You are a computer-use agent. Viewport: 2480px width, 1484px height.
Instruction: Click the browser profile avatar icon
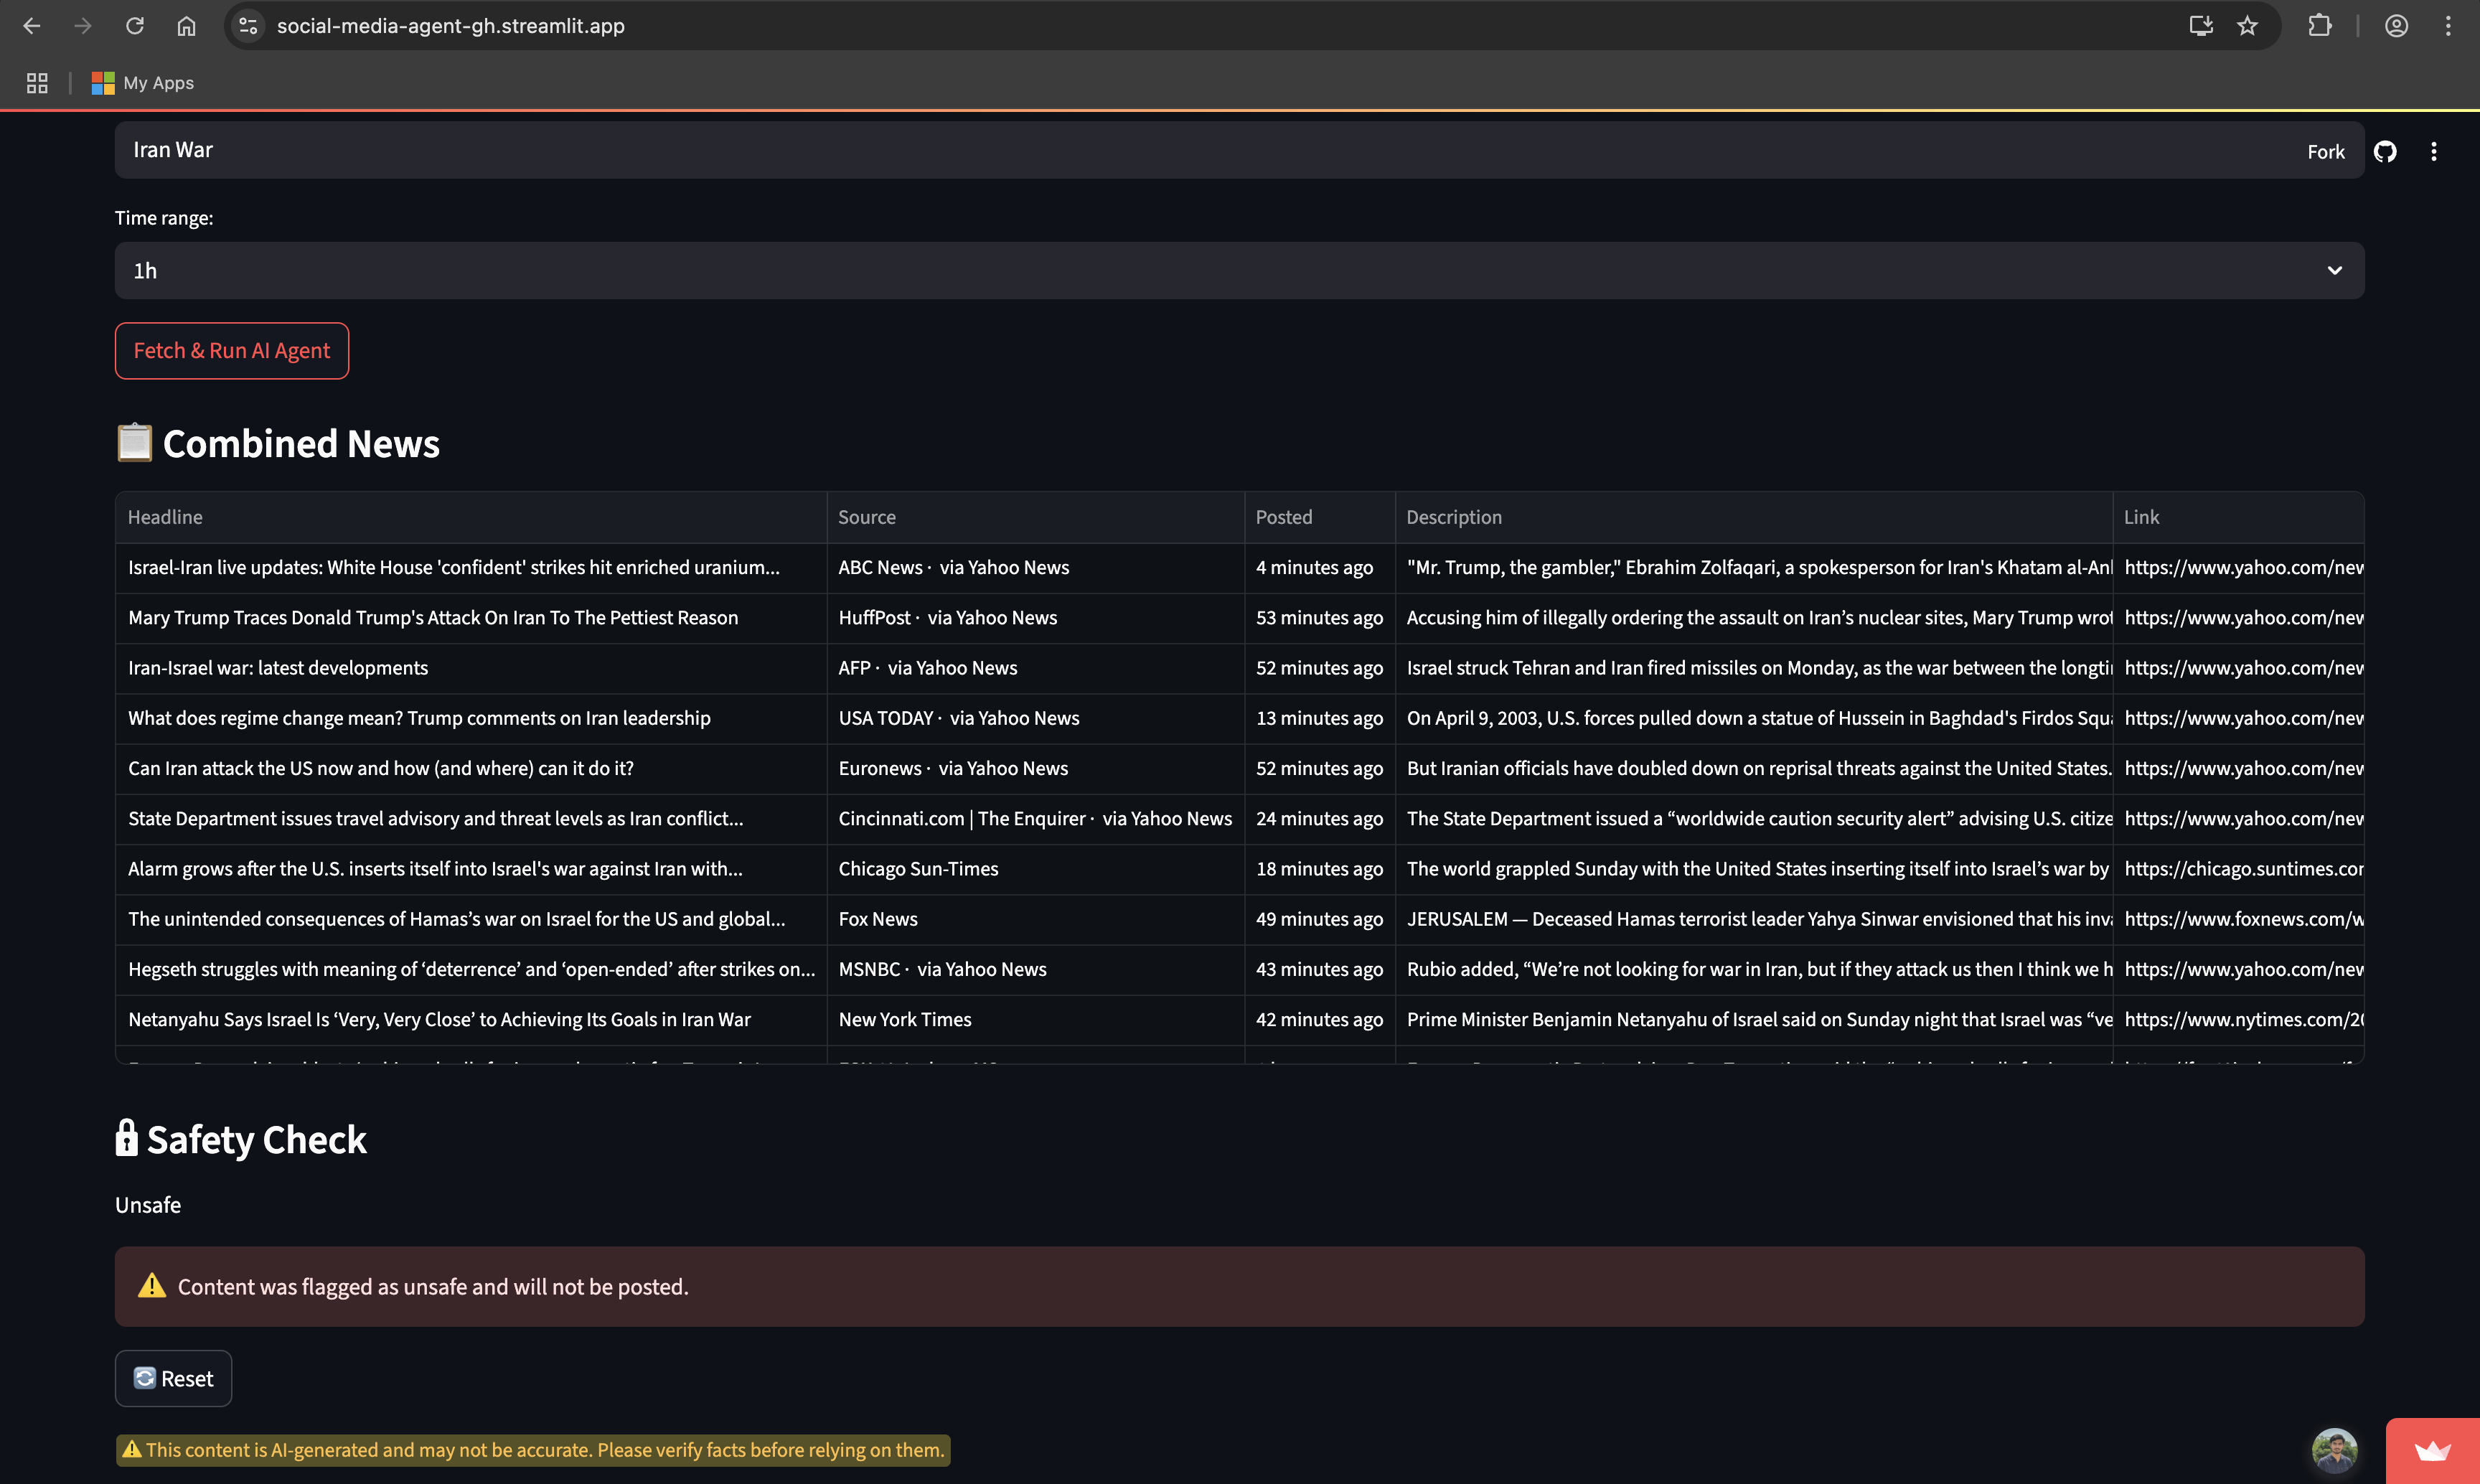[2396, 26]
